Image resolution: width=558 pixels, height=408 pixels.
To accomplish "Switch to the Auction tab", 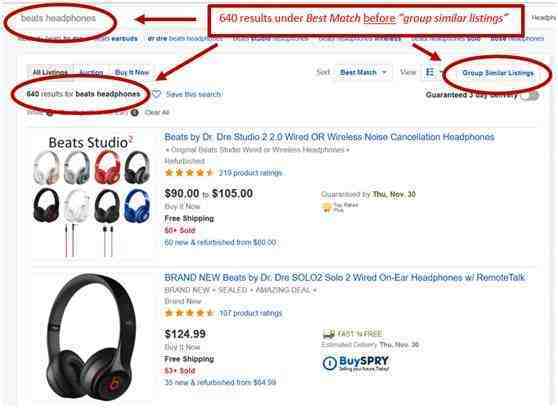I will coord(91,73).
